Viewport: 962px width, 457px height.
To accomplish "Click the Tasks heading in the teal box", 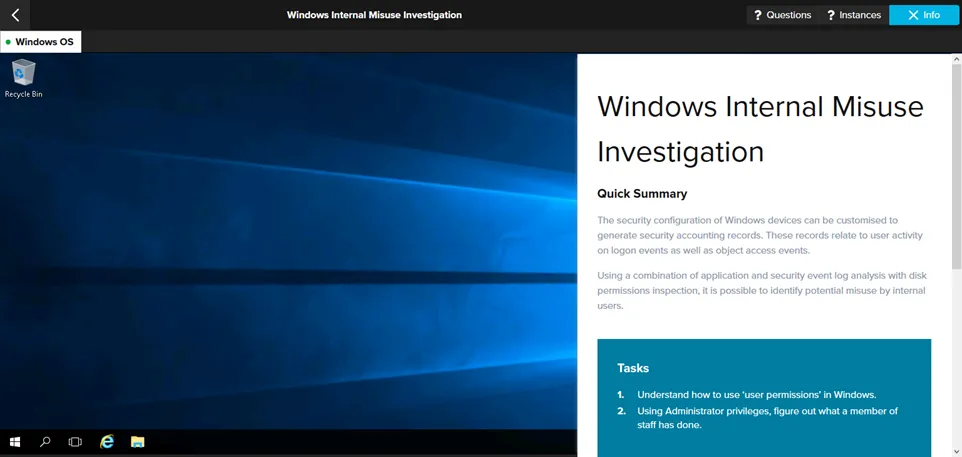I will click(633, 368).
